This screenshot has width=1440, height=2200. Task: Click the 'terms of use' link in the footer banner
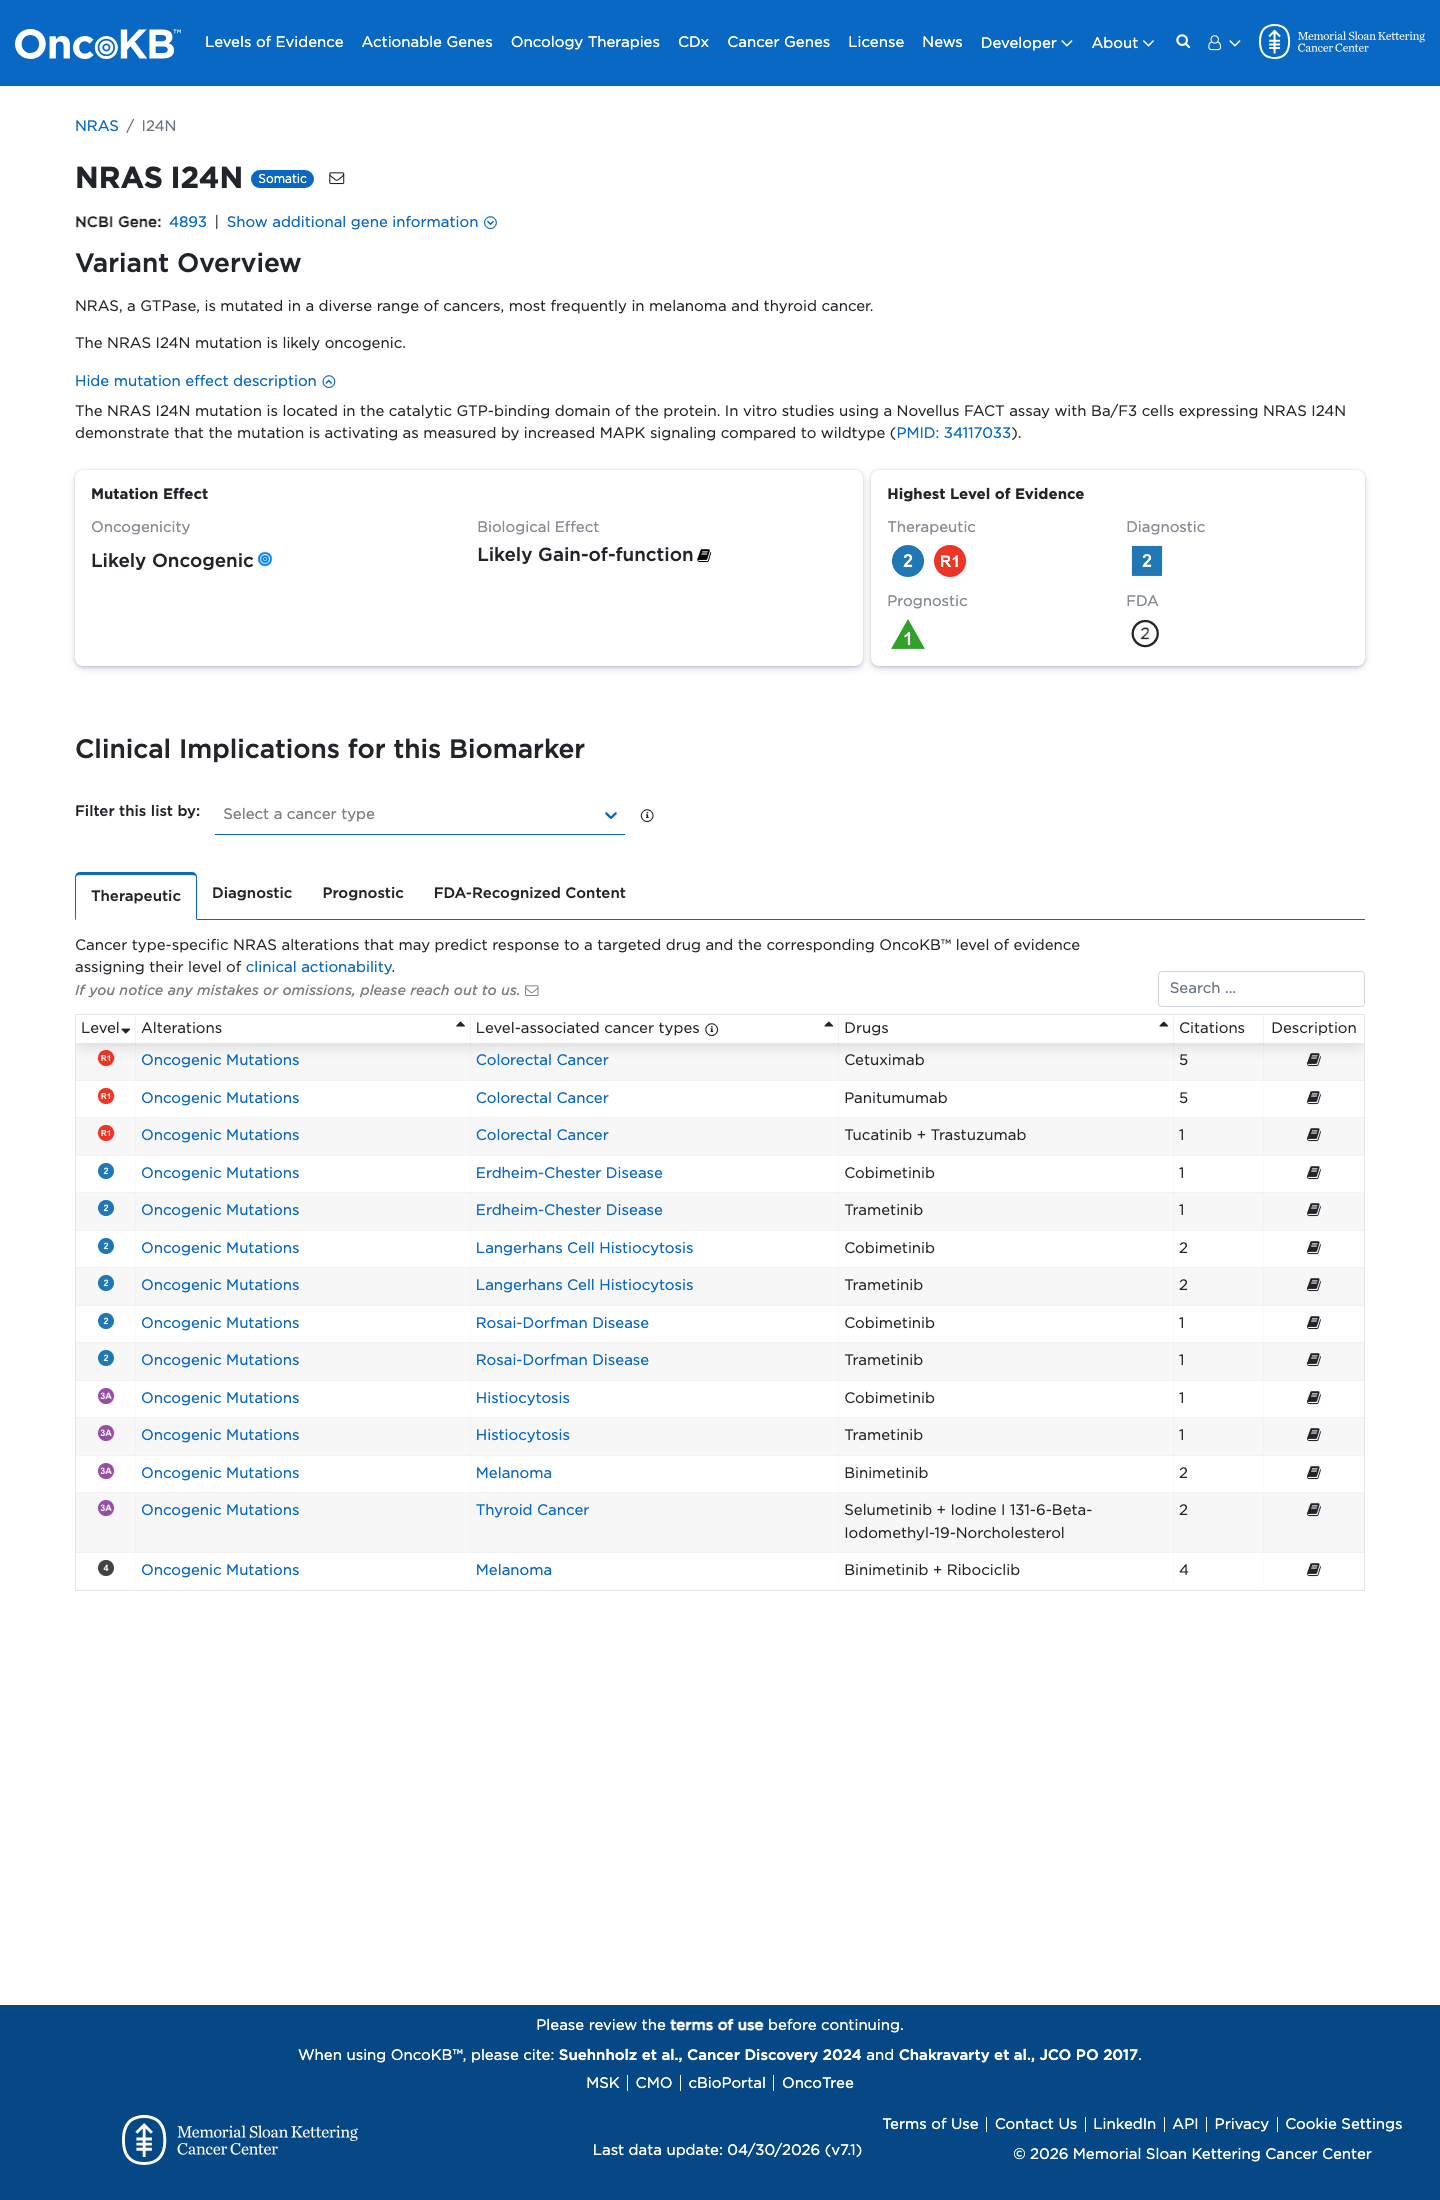tap(716, 2025)
